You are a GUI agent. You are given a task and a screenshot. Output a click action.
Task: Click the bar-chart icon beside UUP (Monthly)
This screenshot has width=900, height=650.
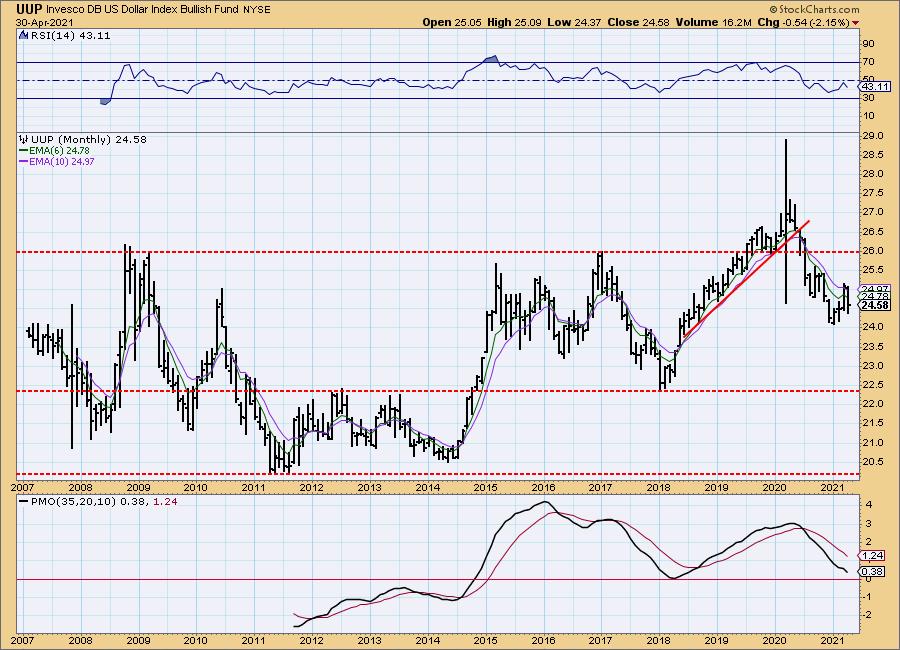click(24, 139)
